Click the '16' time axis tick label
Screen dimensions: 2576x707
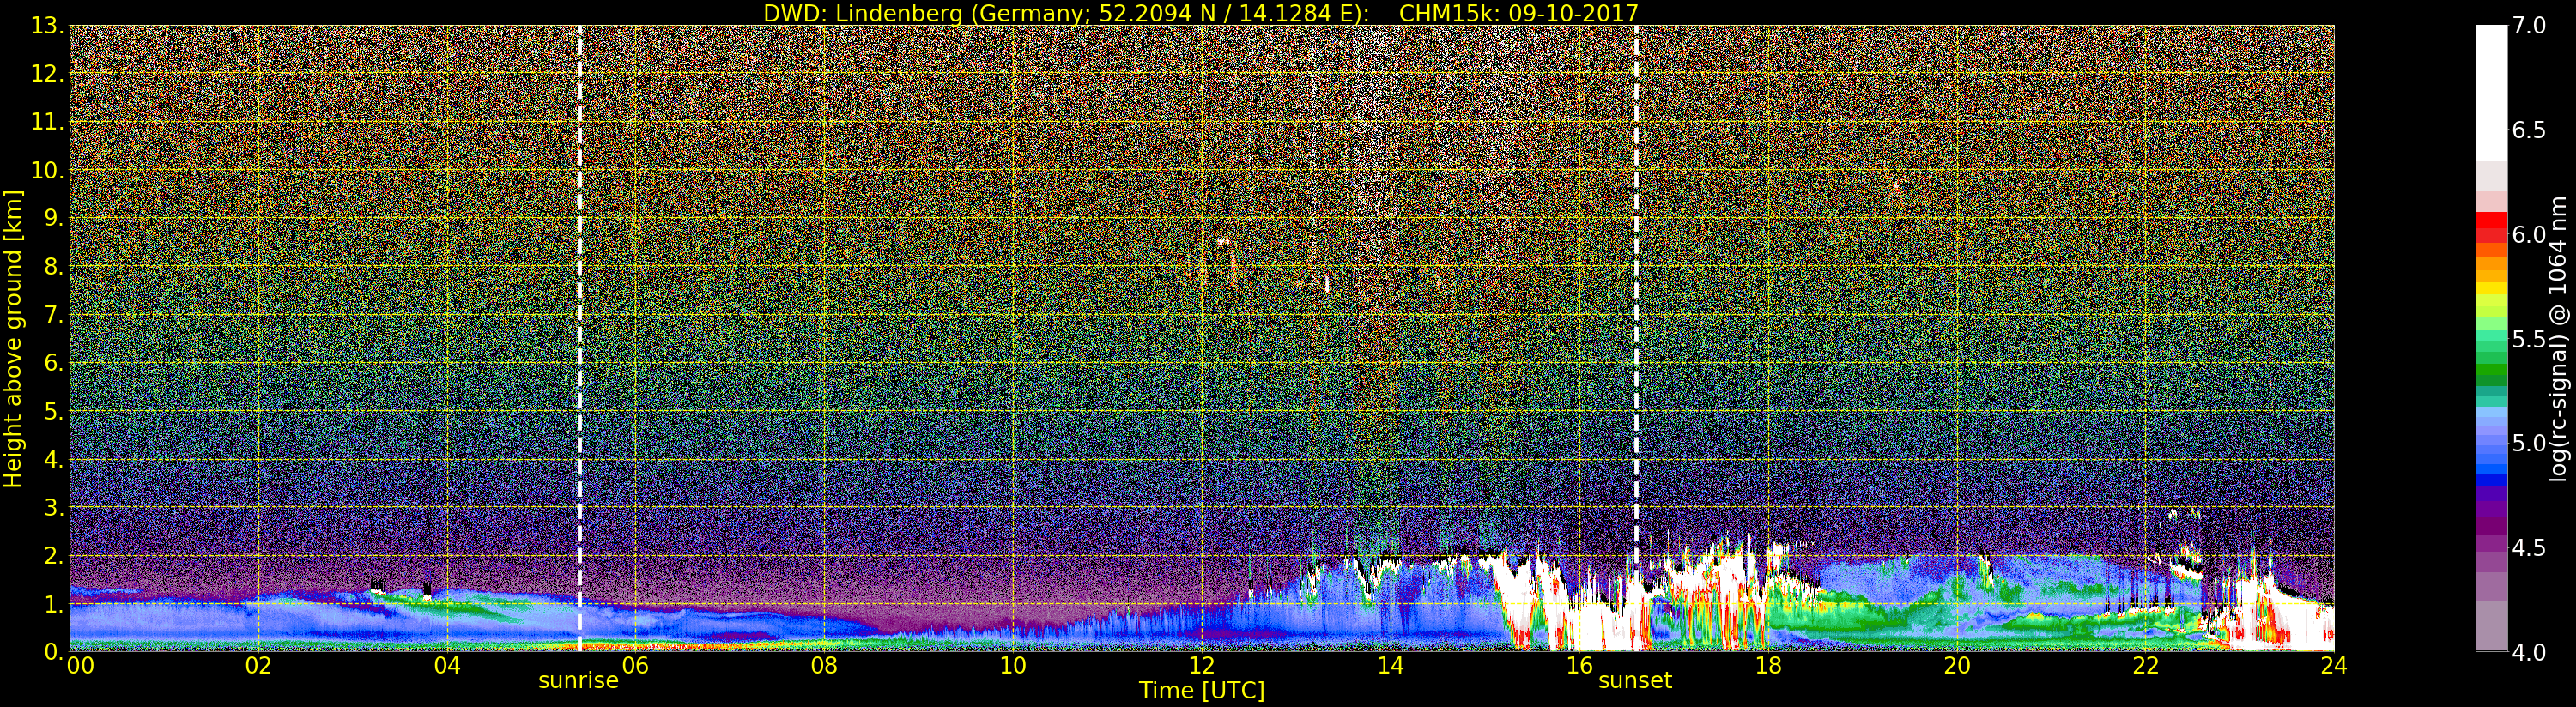tap(1579, 666)
